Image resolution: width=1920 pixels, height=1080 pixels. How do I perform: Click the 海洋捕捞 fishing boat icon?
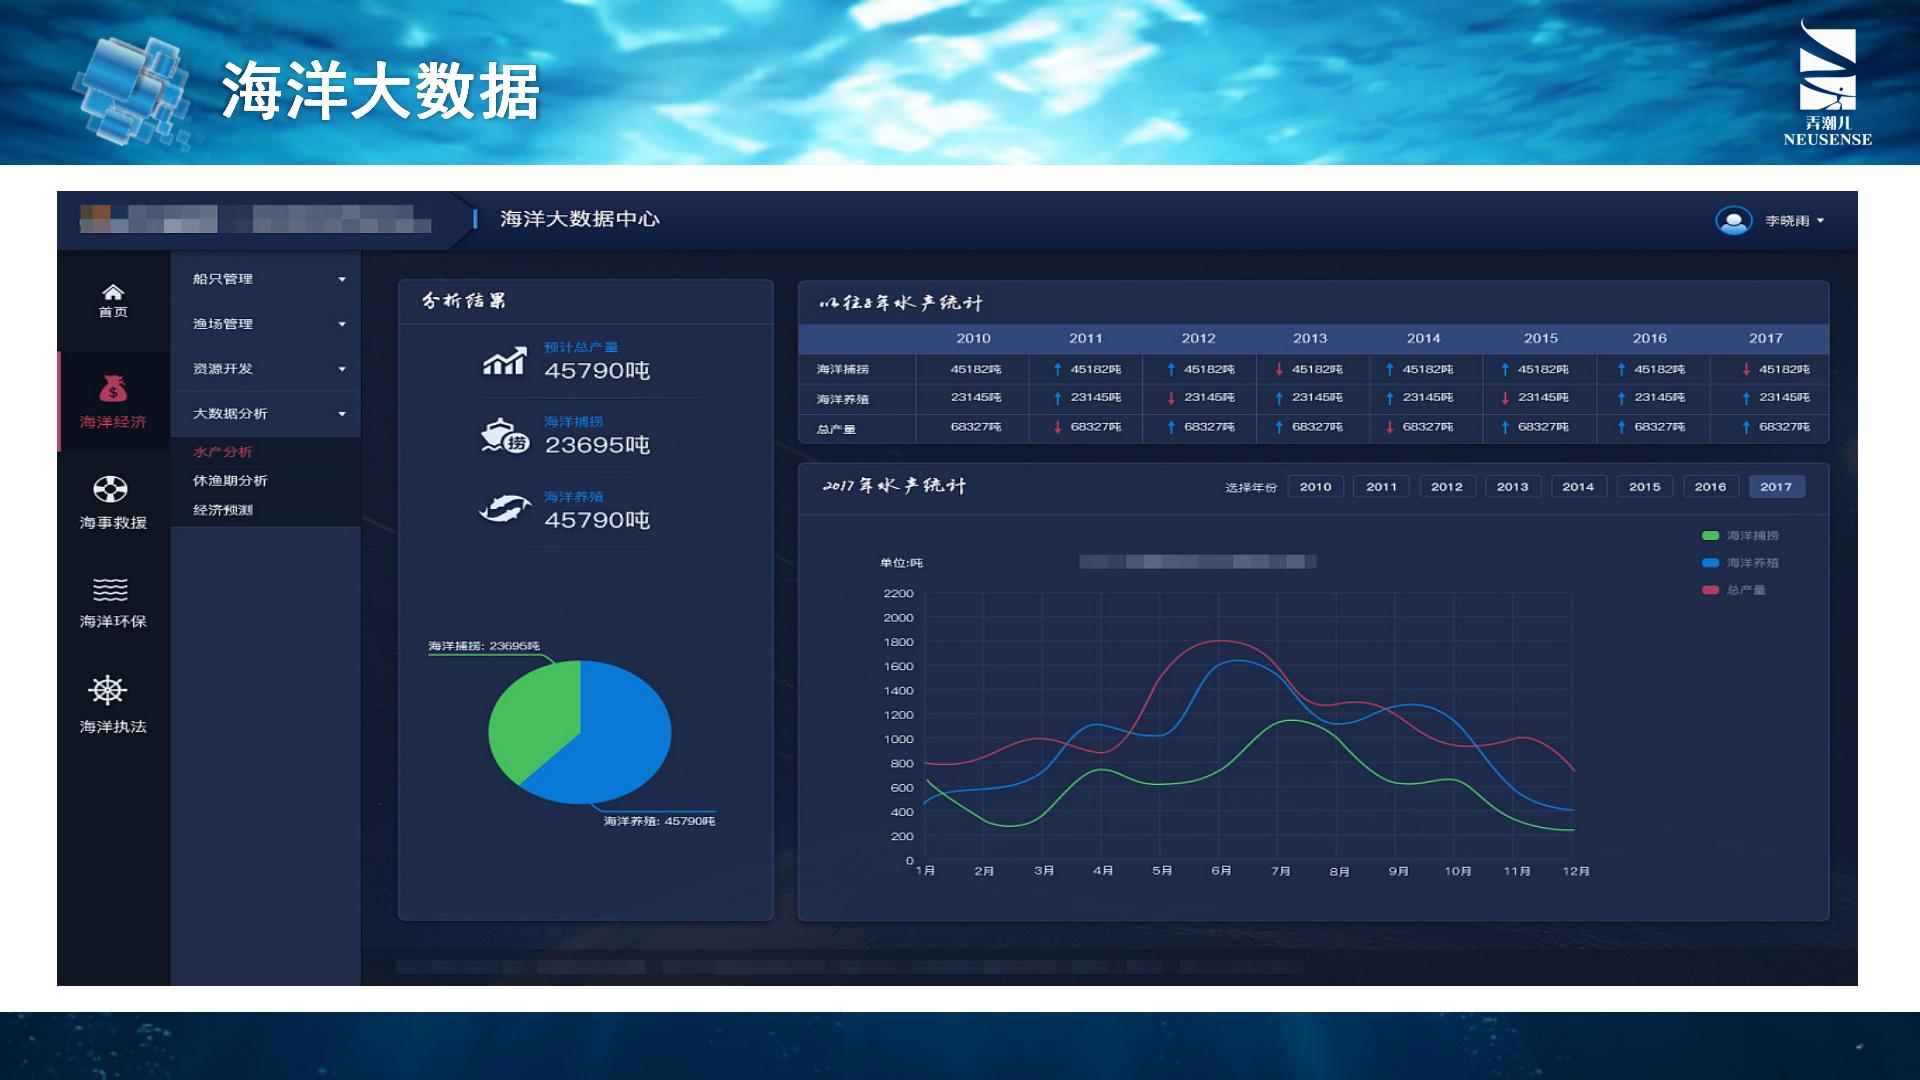[x=505, y=436]
